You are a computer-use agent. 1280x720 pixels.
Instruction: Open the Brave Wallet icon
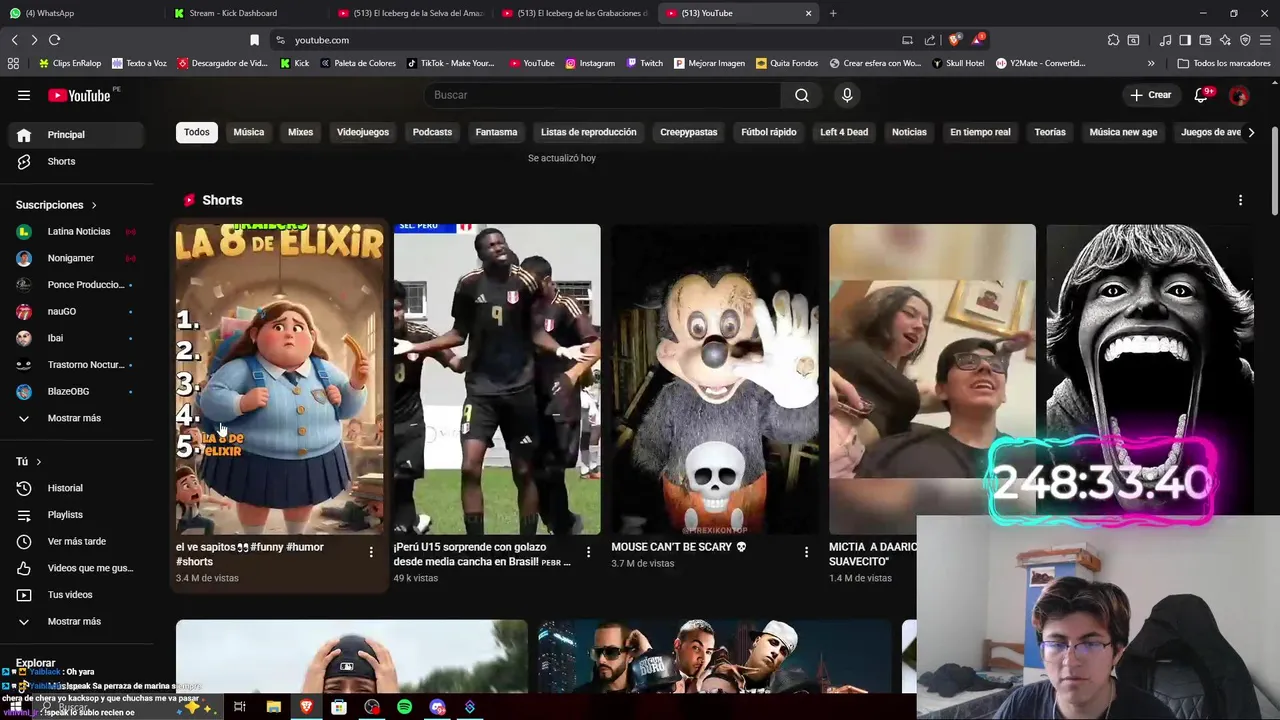point(1205,40)
